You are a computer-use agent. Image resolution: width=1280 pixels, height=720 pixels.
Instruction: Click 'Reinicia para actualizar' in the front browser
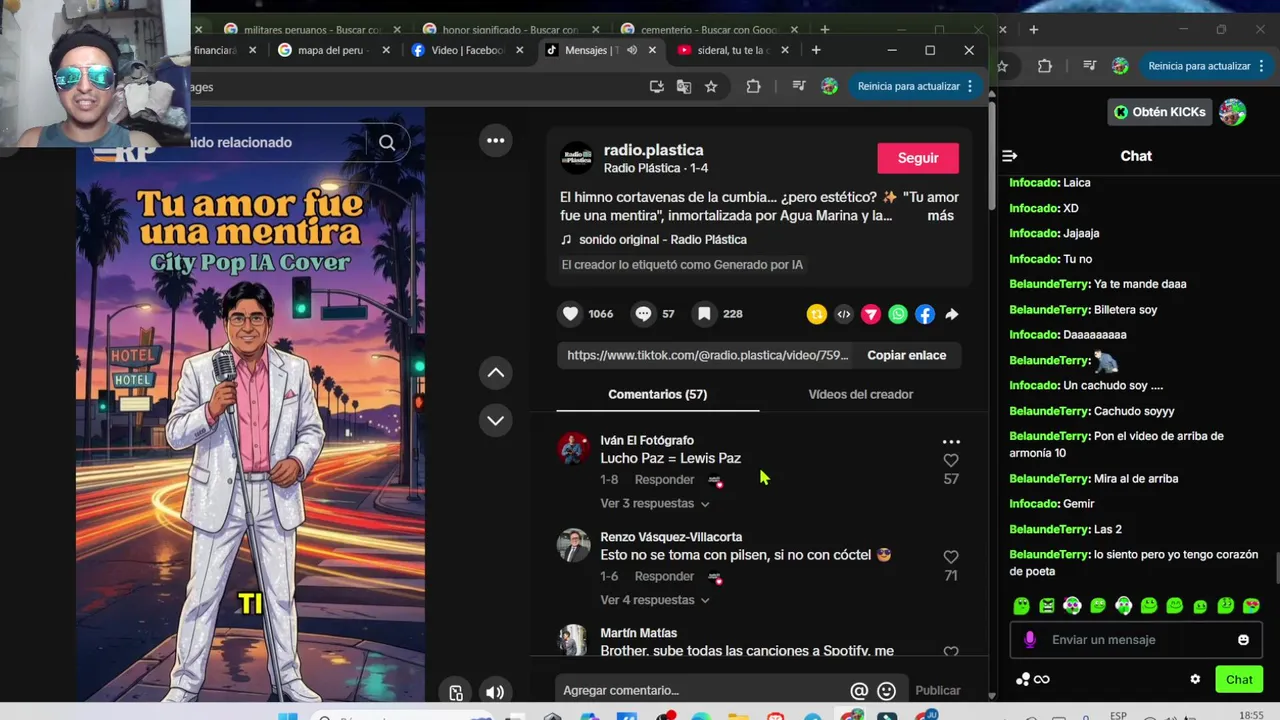[x=915, y=86]
